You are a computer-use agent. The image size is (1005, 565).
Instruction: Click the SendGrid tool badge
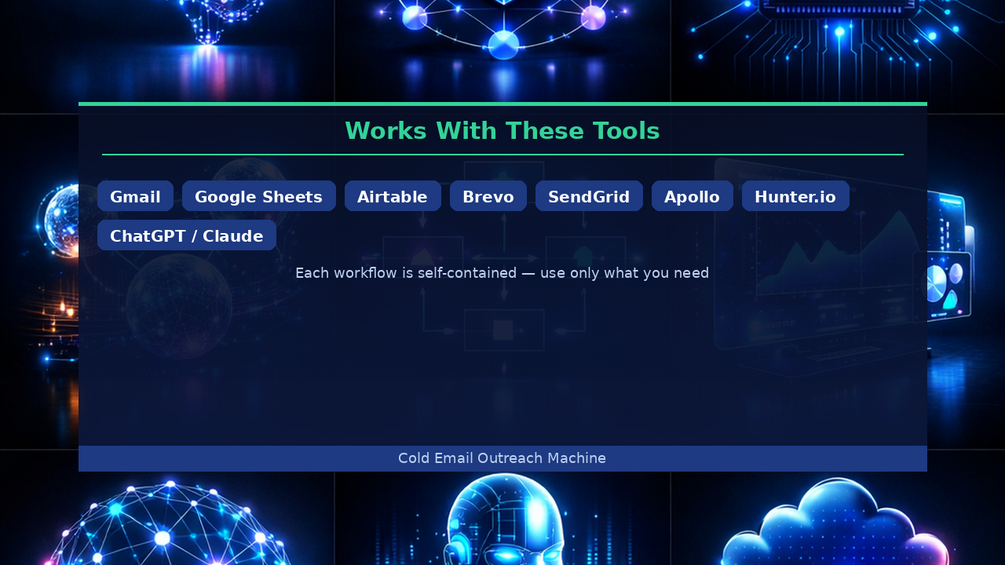[x=588, y=196]
